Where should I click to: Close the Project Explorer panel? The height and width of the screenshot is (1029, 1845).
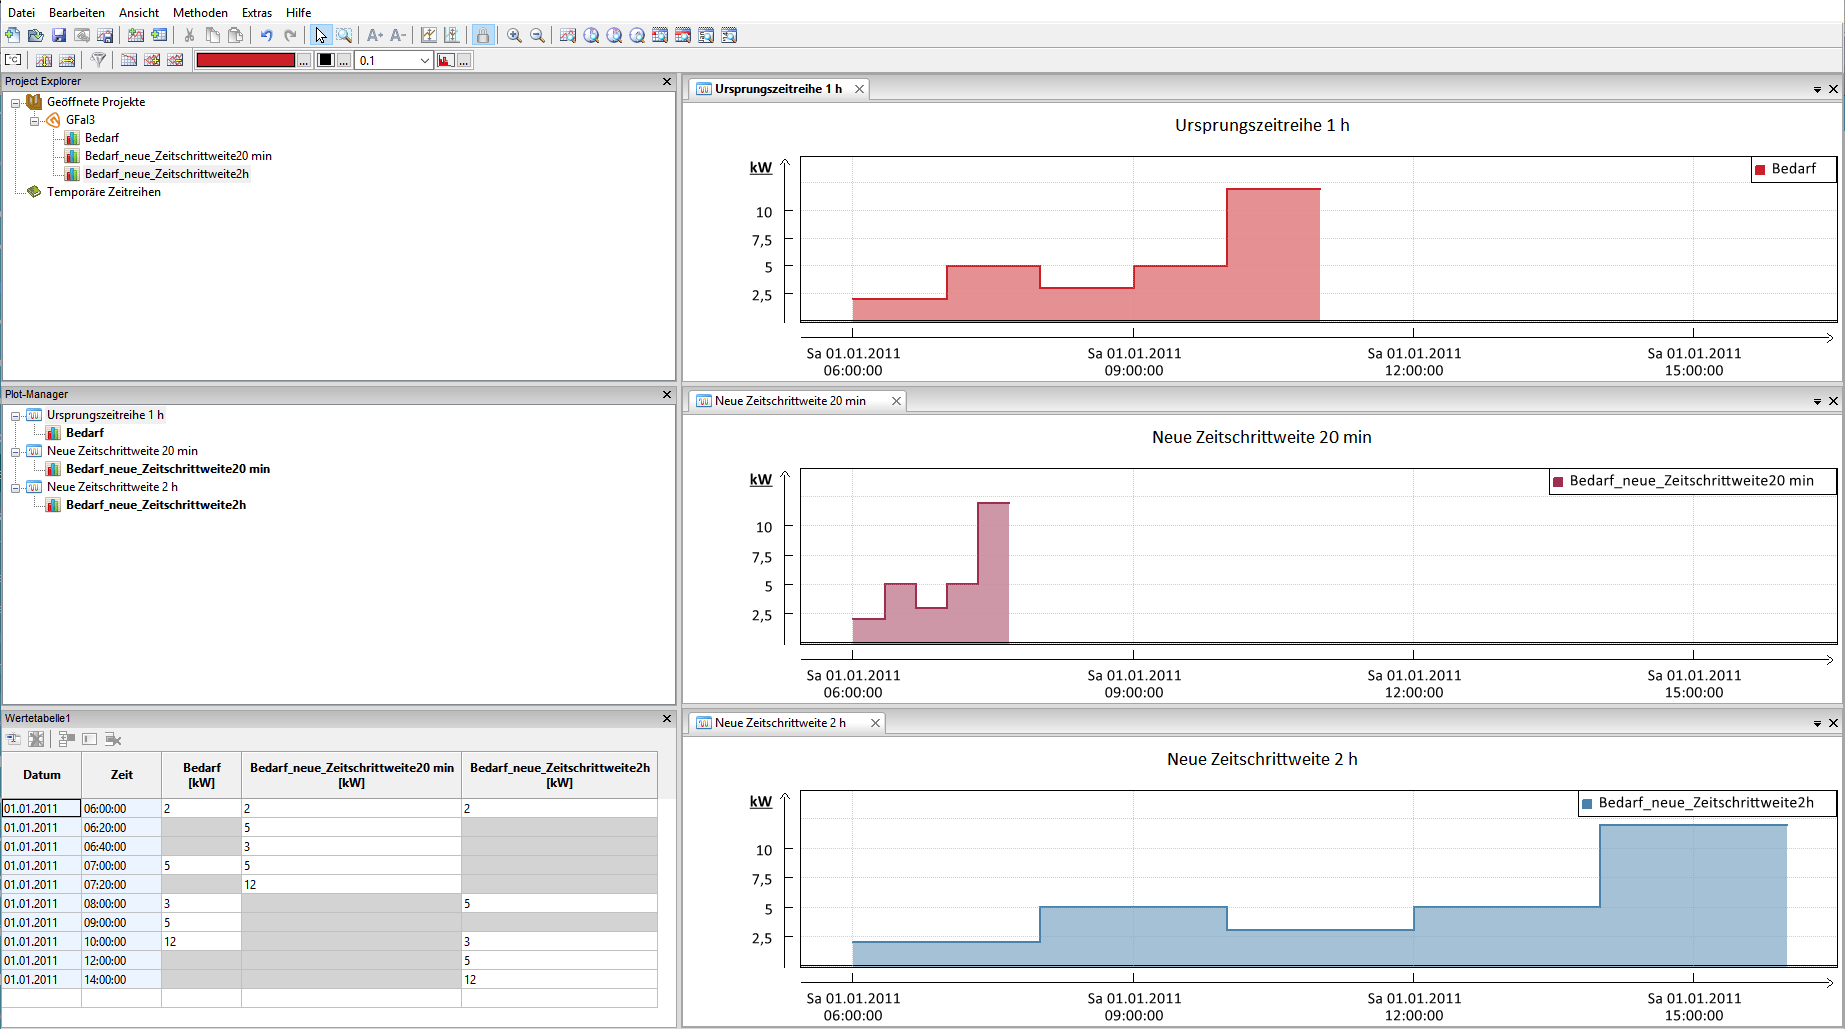(667, 82)
